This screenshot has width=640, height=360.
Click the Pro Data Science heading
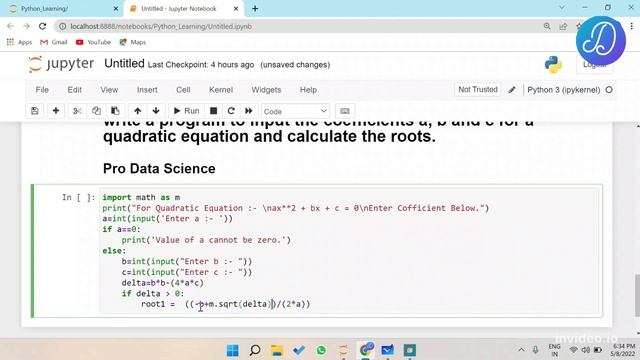click(159, 169)
